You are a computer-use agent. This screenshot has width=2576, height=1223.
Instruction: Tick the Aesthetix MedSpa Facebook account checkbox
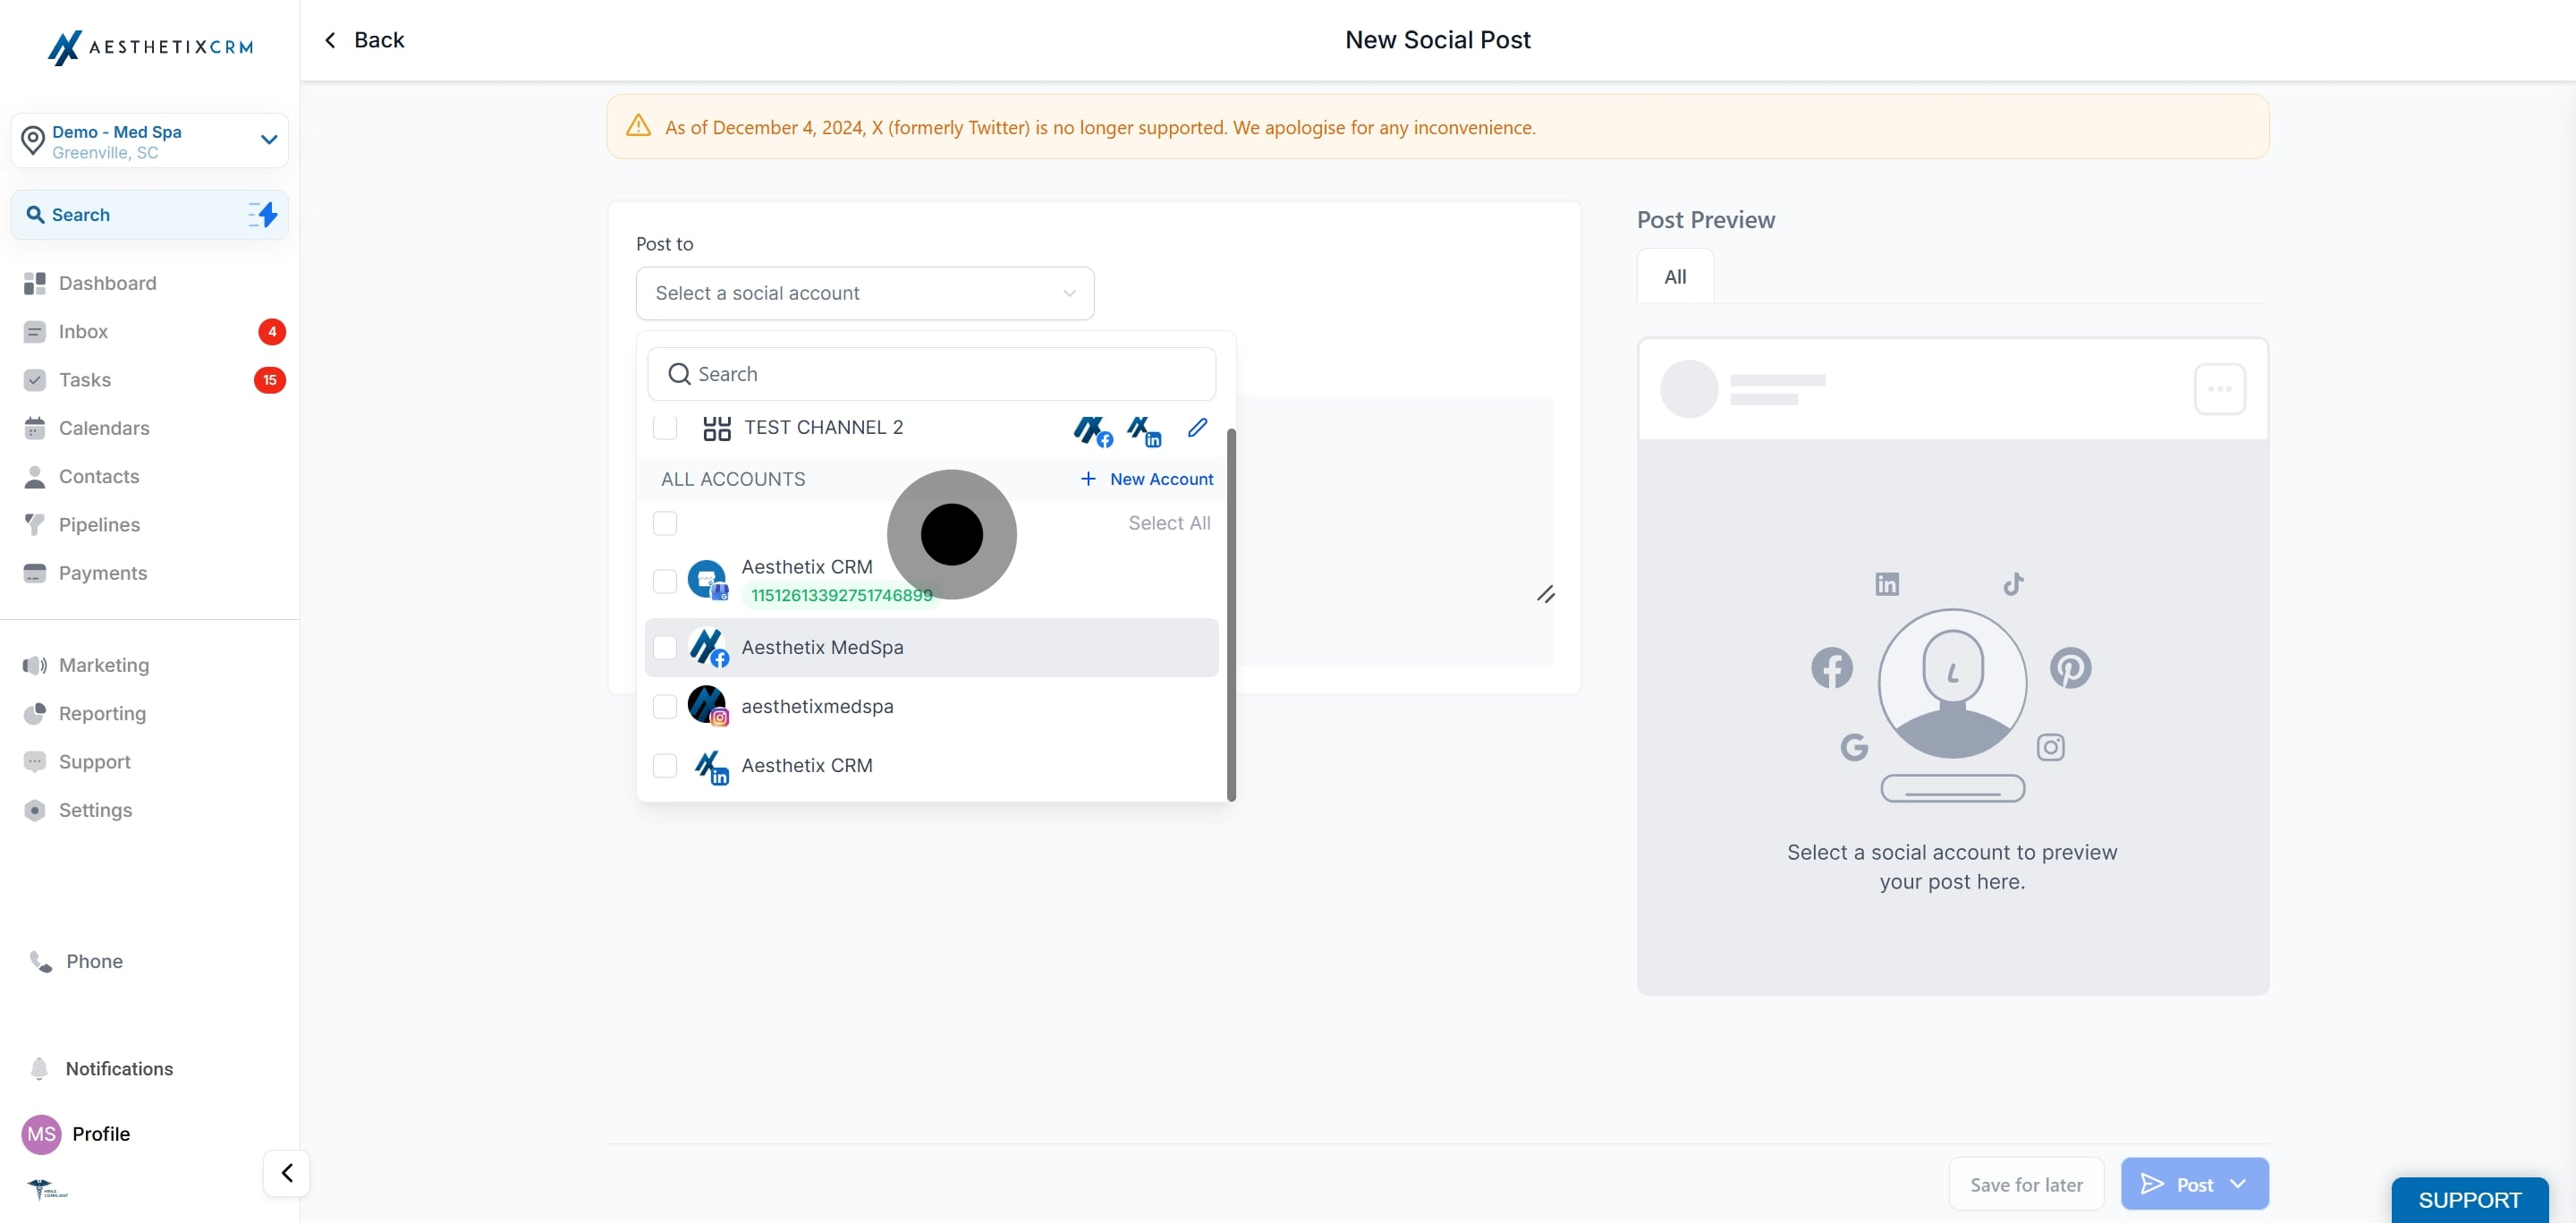(x=665, y=648)
